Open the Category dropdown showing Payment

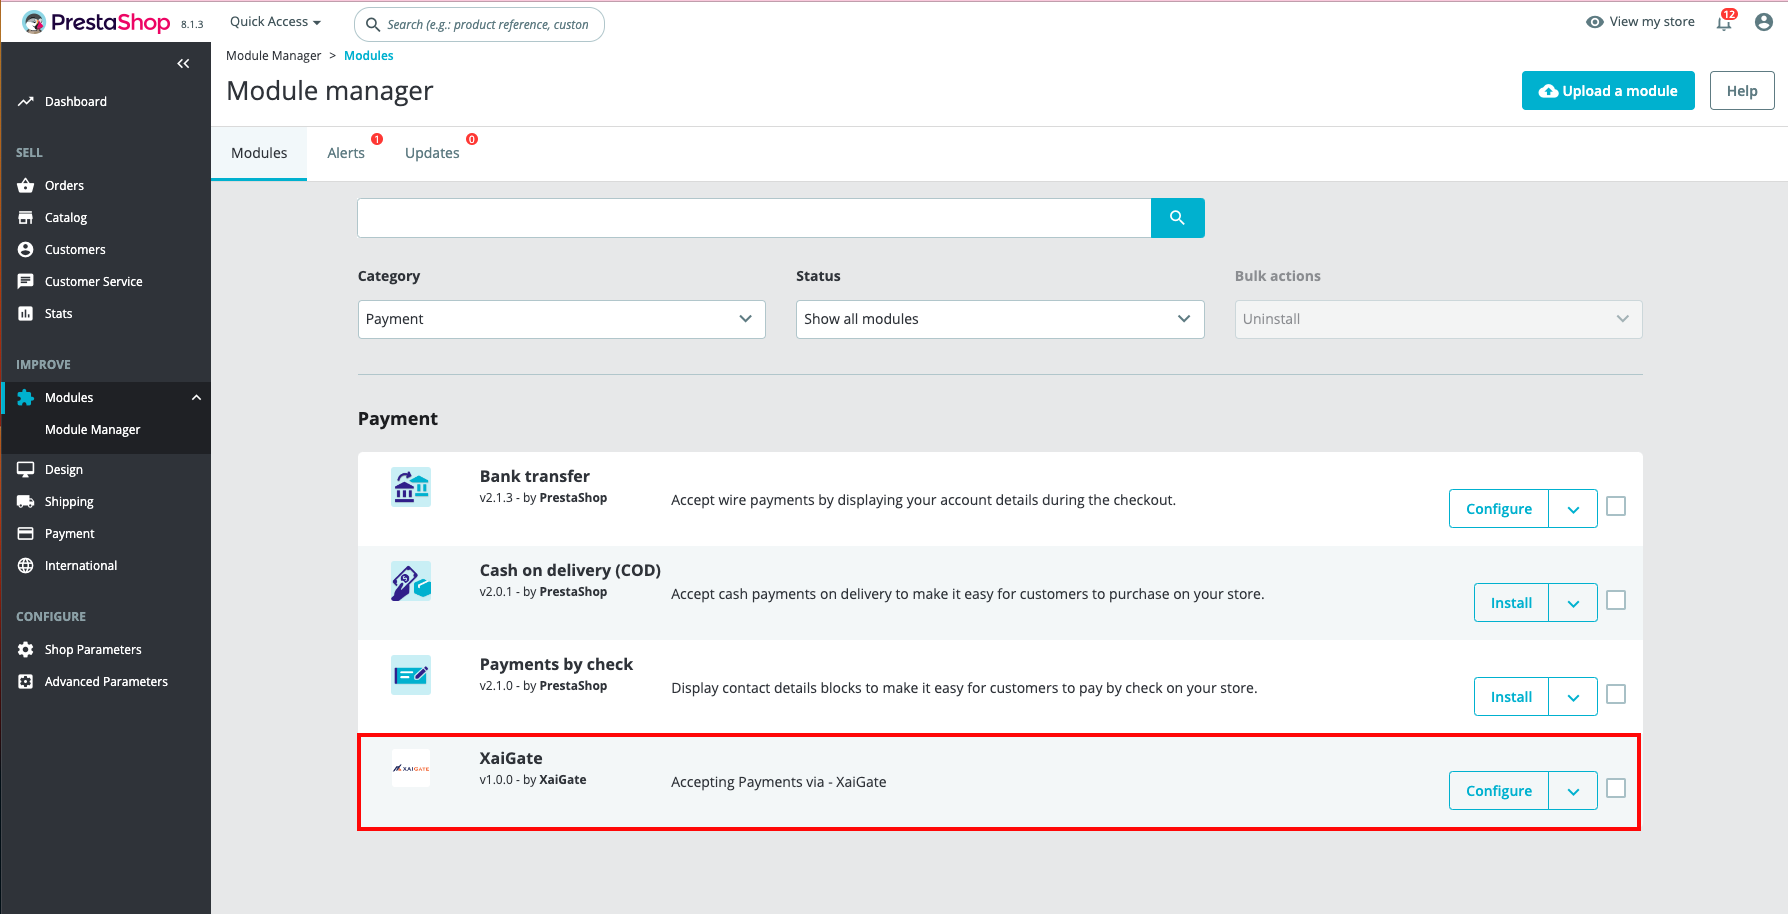tap(562, 319)
